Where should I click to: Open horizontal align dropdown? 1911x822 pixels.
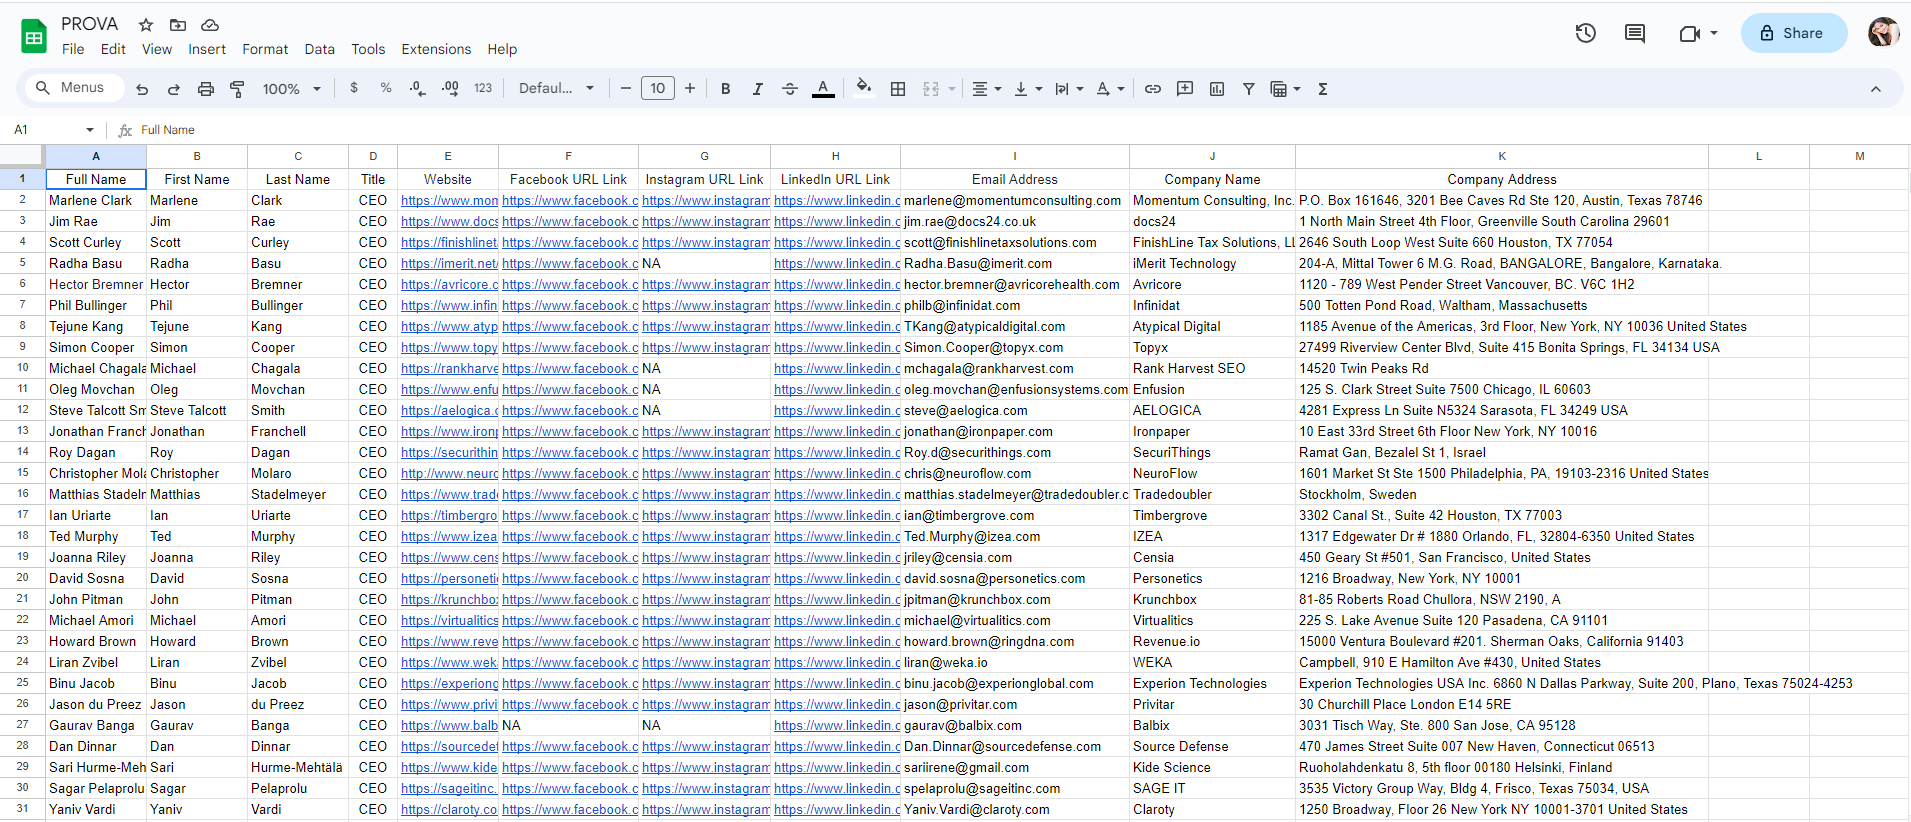pos(986,89)
